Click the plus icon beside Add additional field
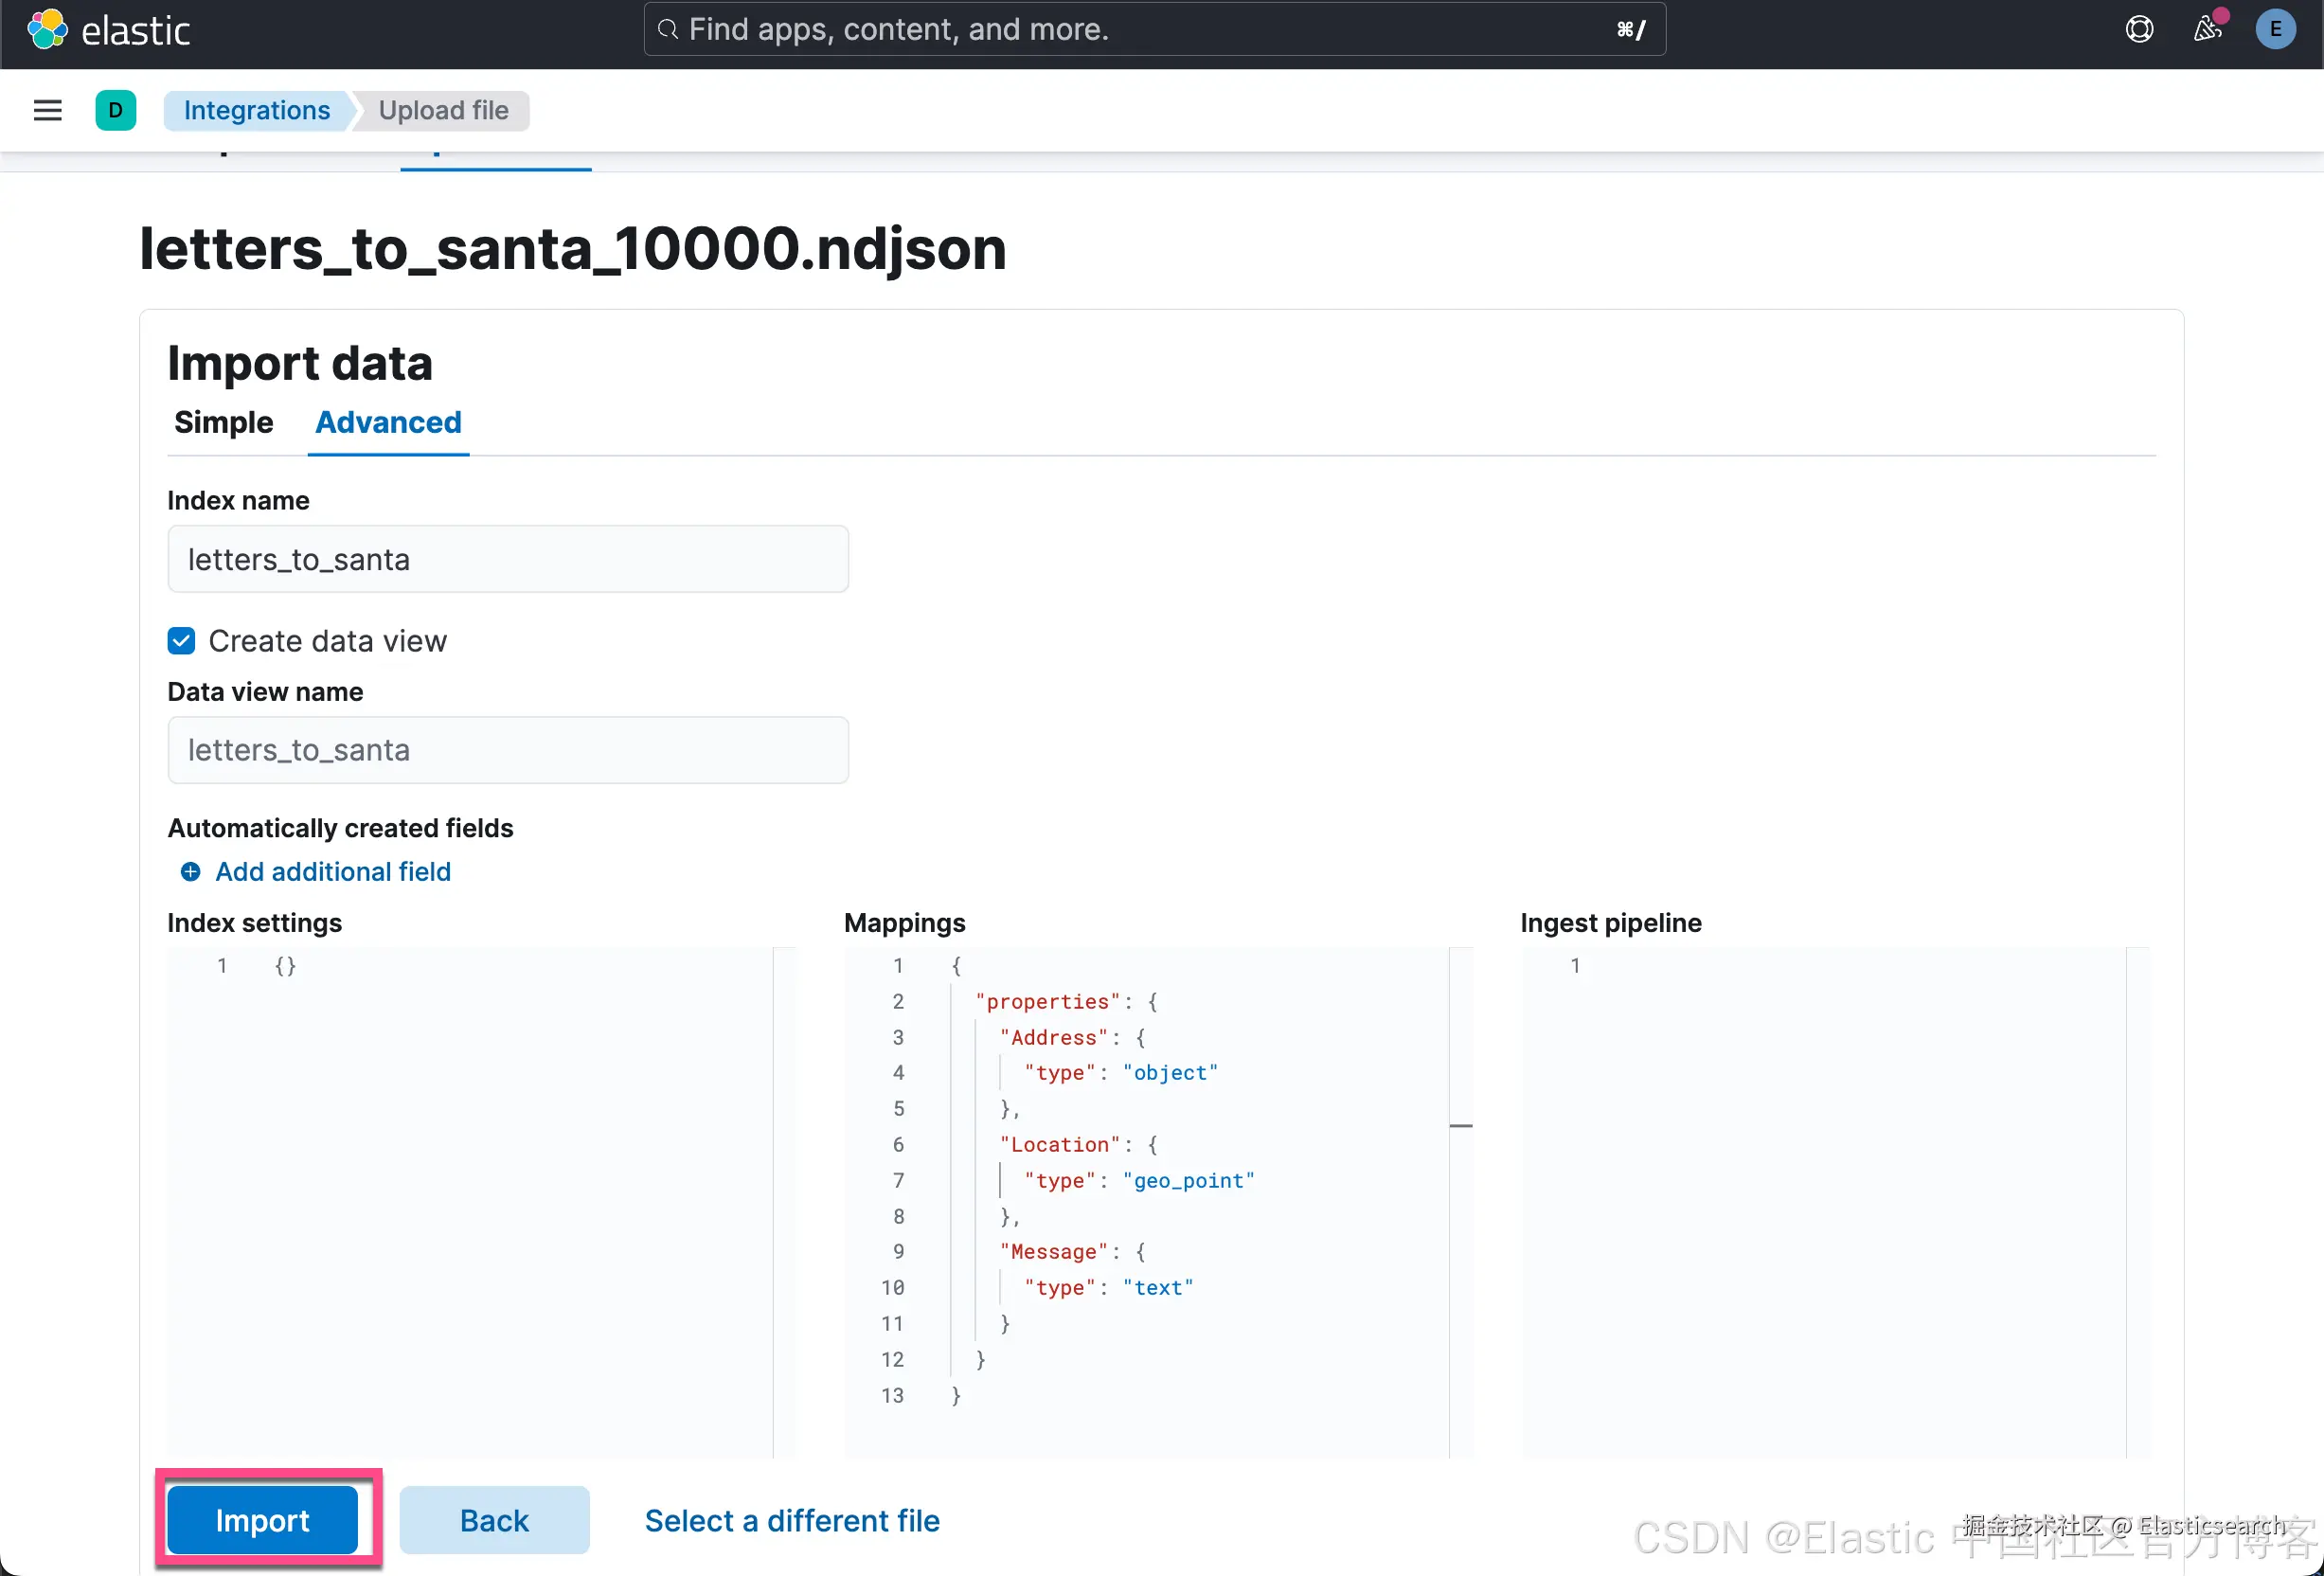This screenshot has height=1576, width=2324. [x=190, y=872]
